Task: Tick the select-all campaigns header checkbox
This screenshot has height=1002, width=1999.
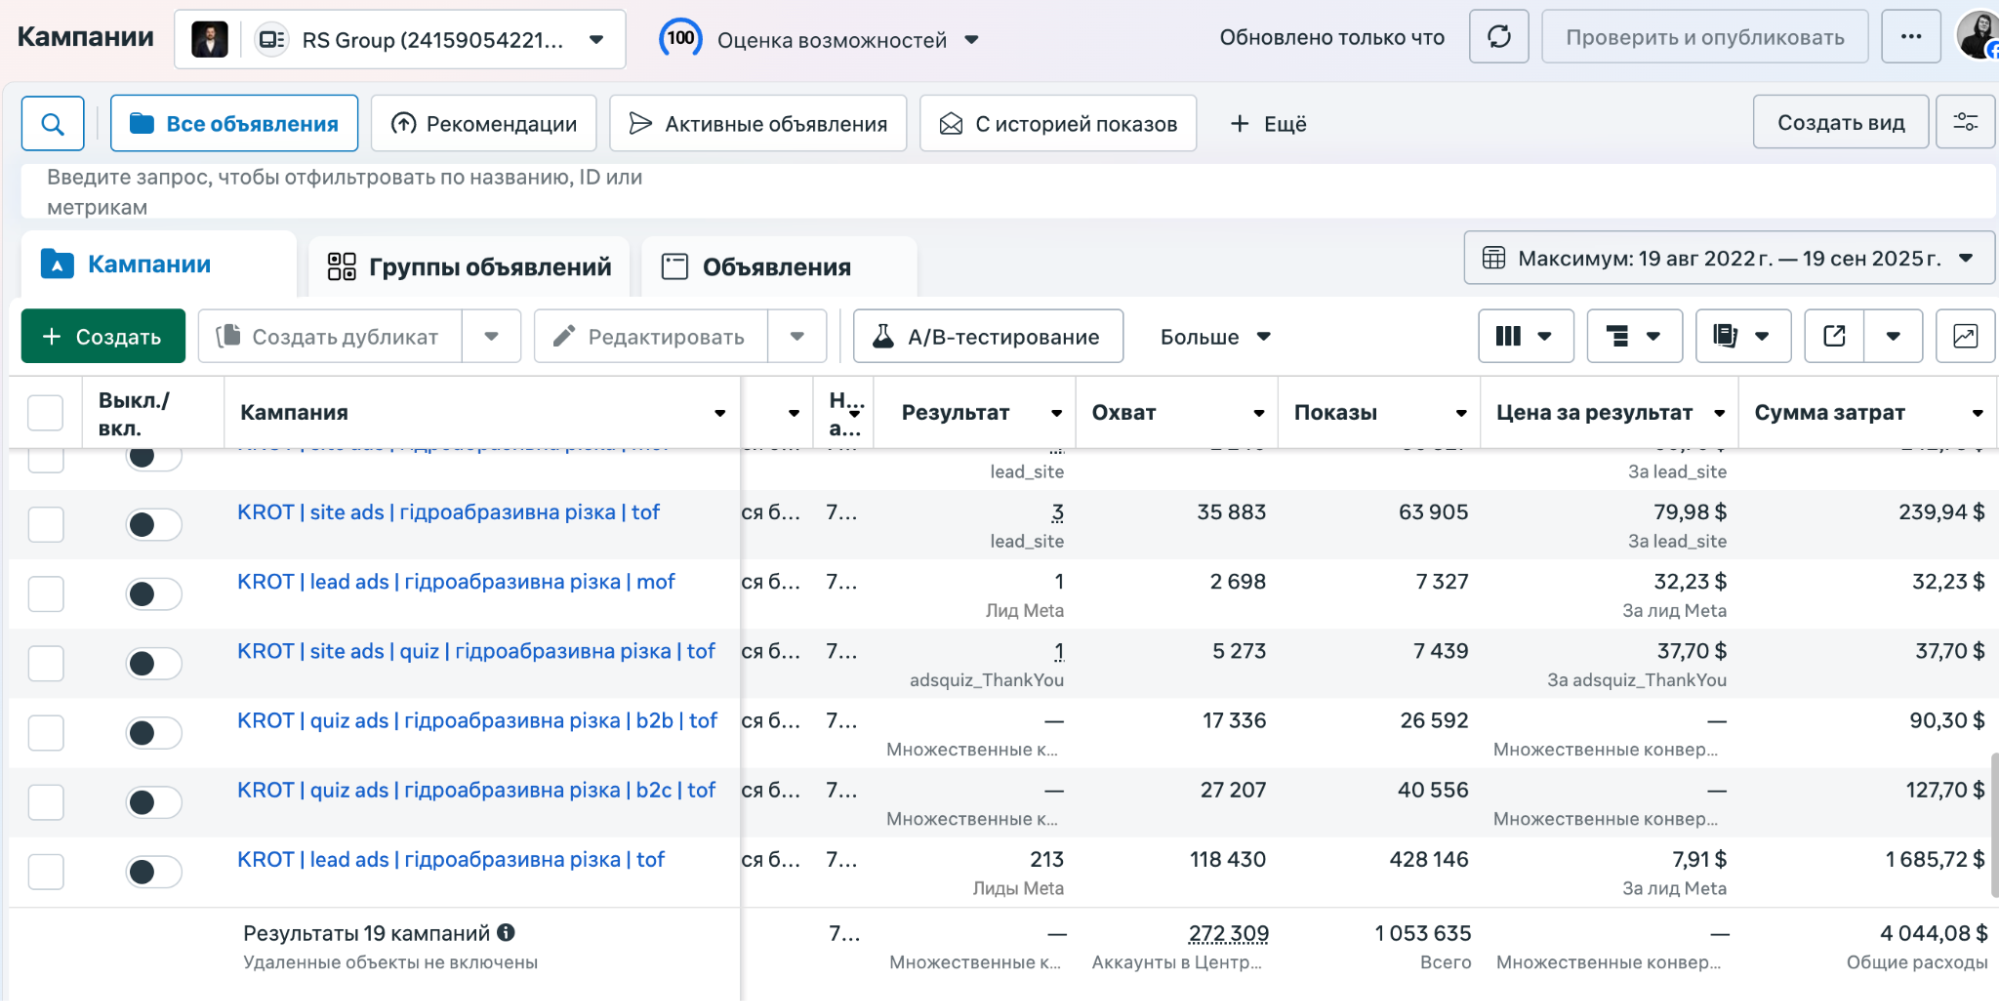Action: click(46, 412)
